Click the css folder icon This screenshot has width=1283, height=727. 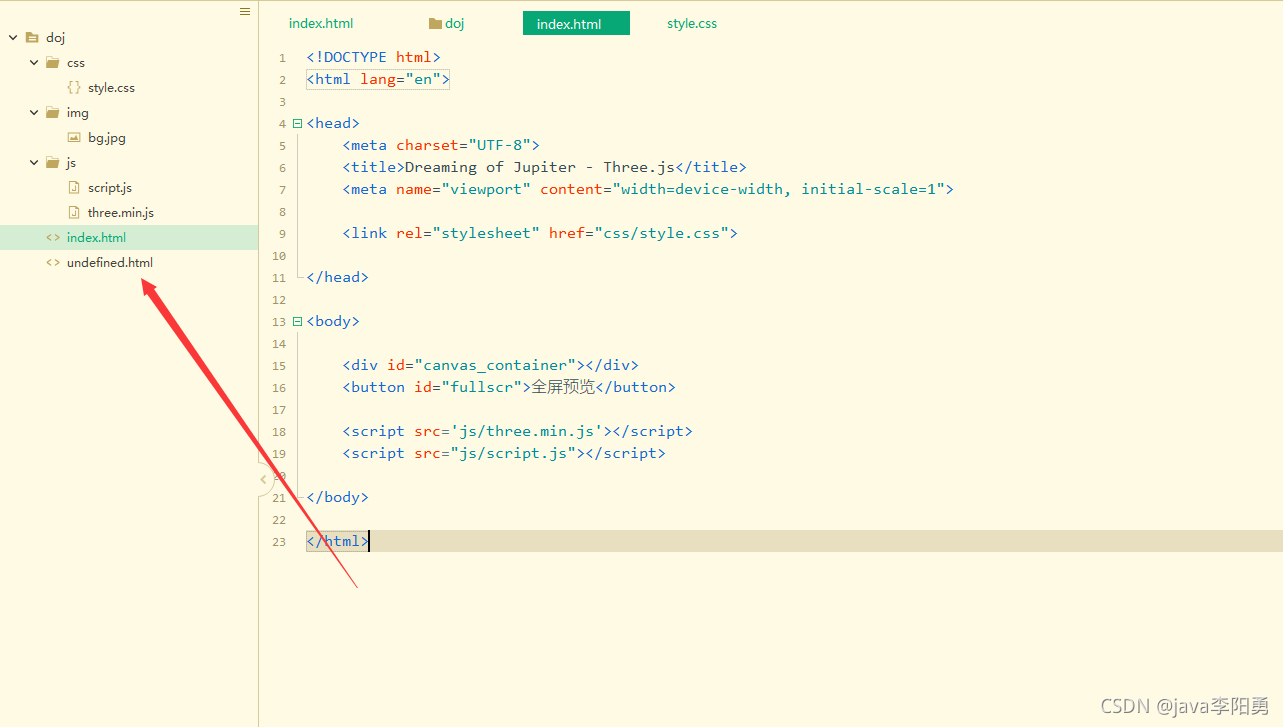click(53, 63)
